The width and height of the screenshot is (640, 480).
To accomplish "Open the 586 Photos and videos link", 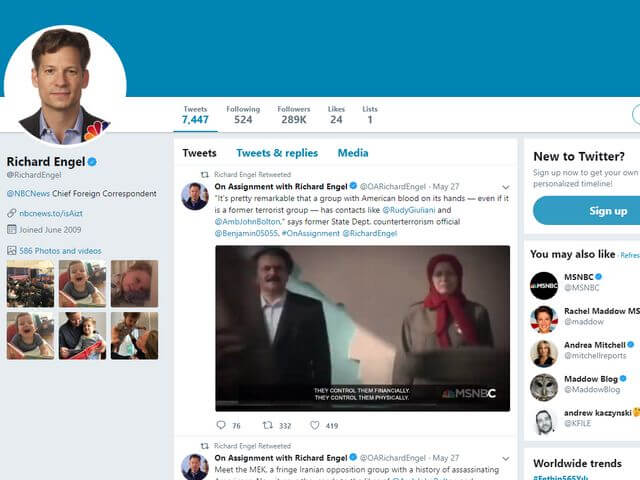I will (60, 251).
